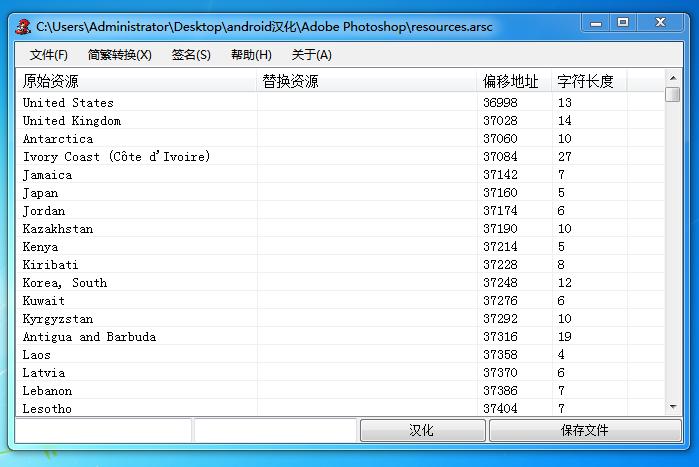This screenshot has width=699, height=467.
Task: Click offset value 37292
Action: (x=500, y=319)
